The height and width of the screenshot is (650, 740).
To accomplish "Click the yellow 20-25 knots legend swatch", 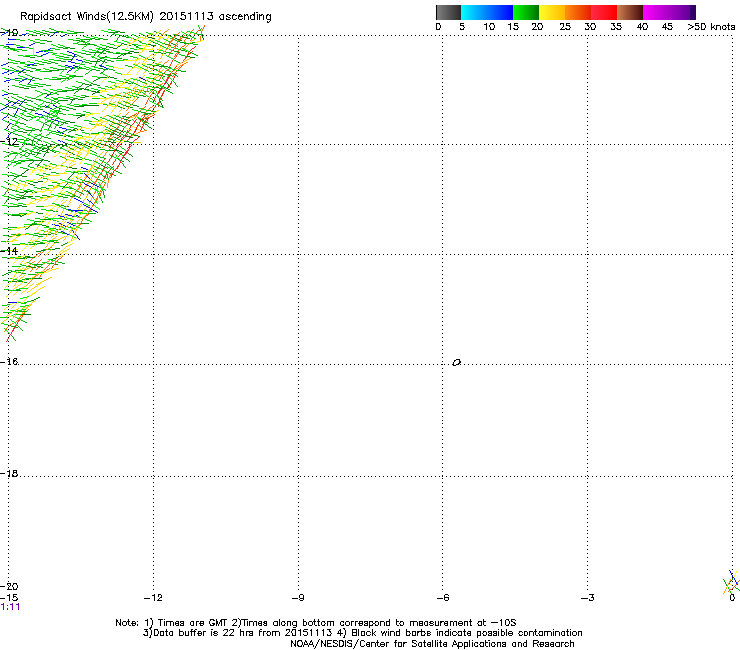I will coord(552,12).
